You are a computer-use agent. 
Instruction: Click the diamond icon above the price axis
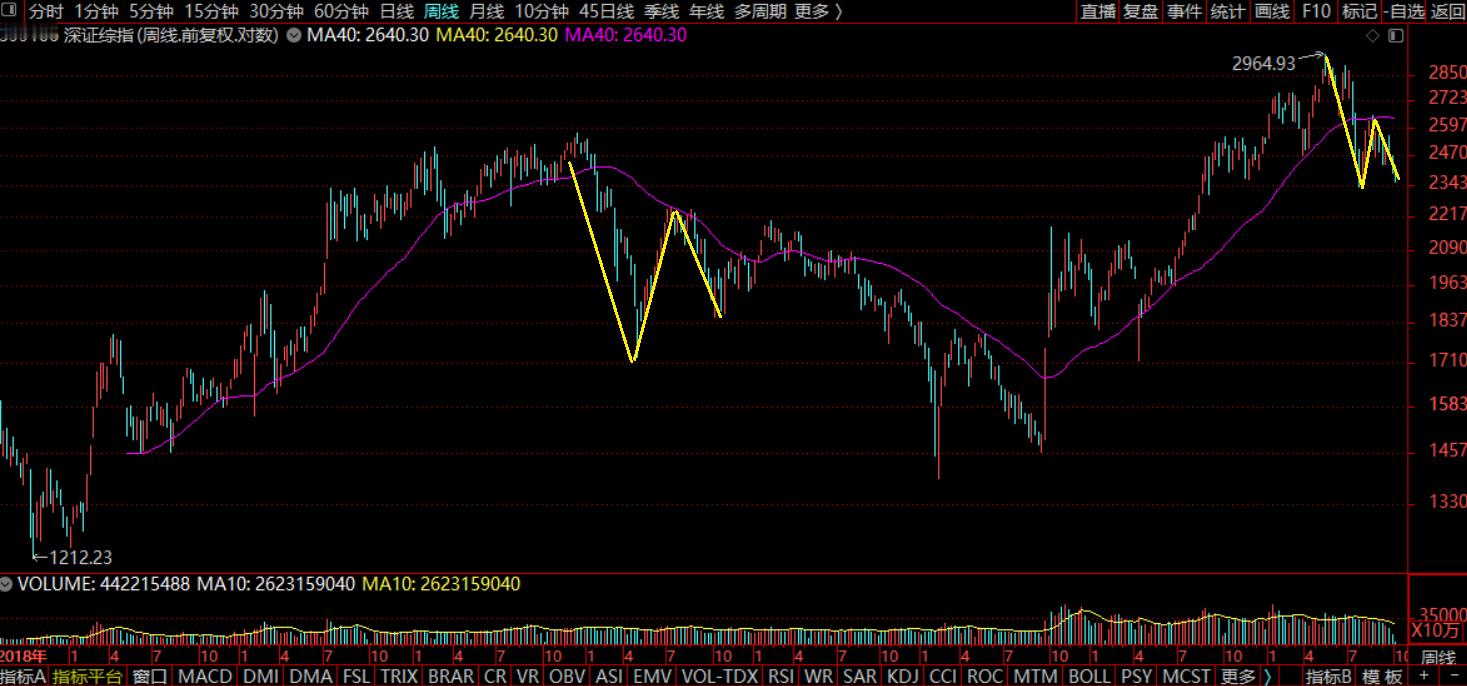pos(1372,36)
